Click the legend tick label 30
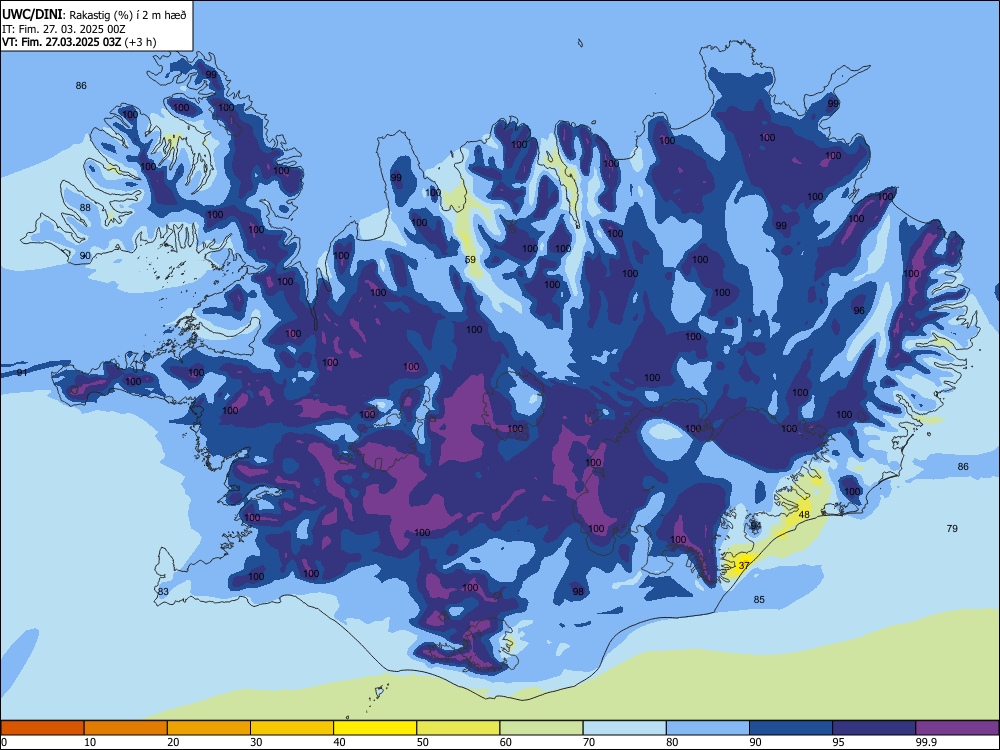This screenshot has width=1000, height=750. click(x=256, y=742)
